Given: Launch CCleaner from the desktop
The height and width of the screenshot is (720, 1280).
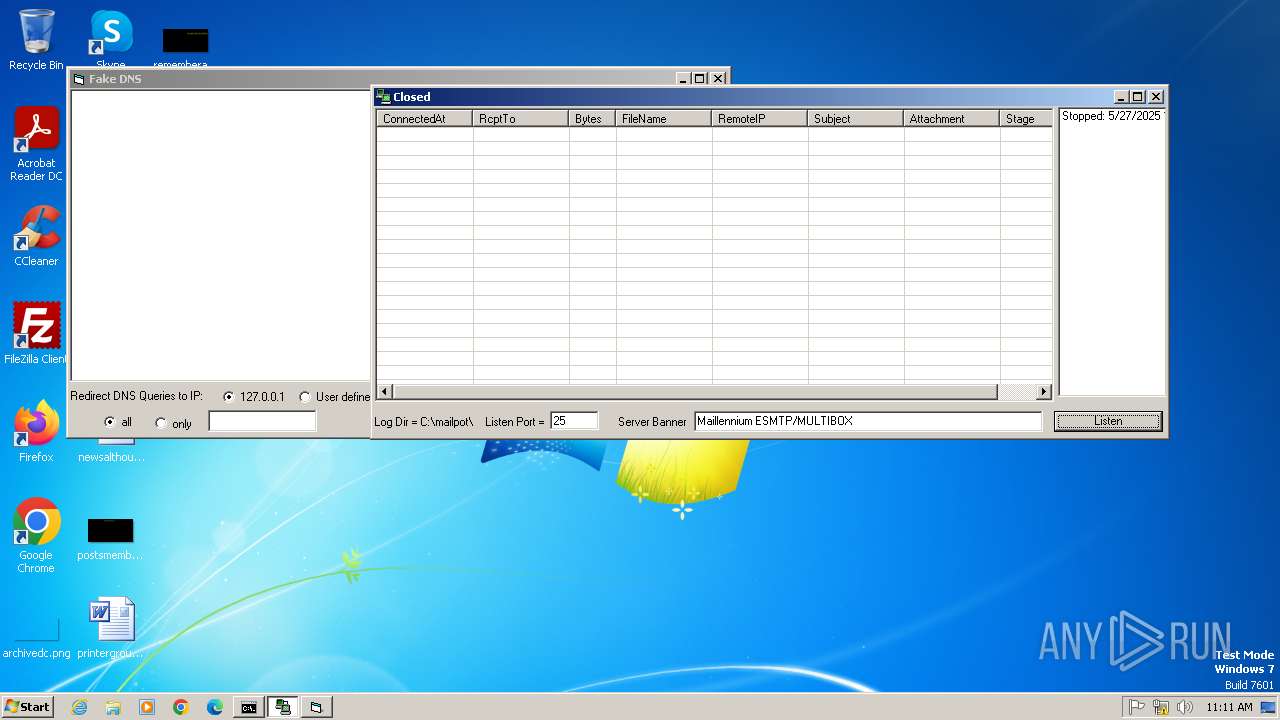Looking at the screenshot, I should pyautogui.click(x=36, y=236).
